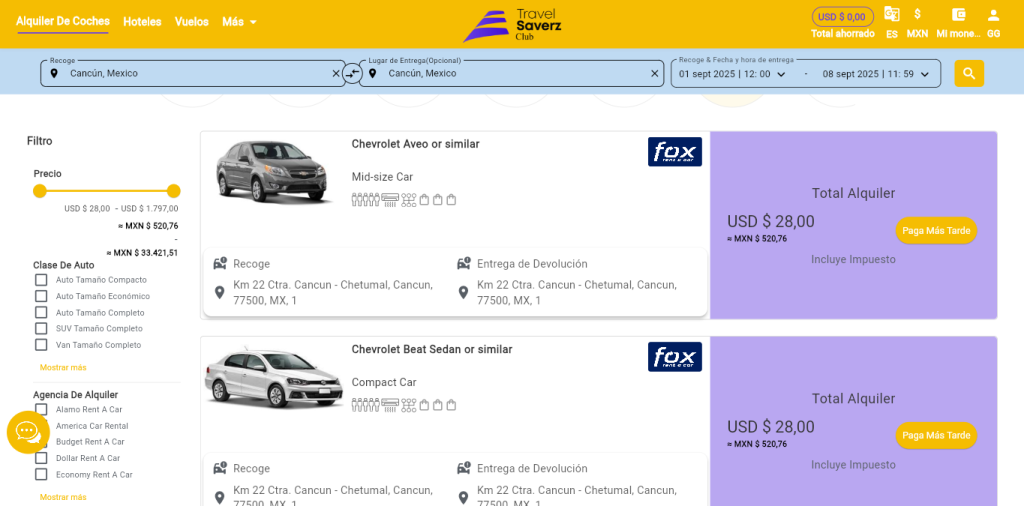
Task: Click minimum price slider handle
Action: (x=40, y=191)
